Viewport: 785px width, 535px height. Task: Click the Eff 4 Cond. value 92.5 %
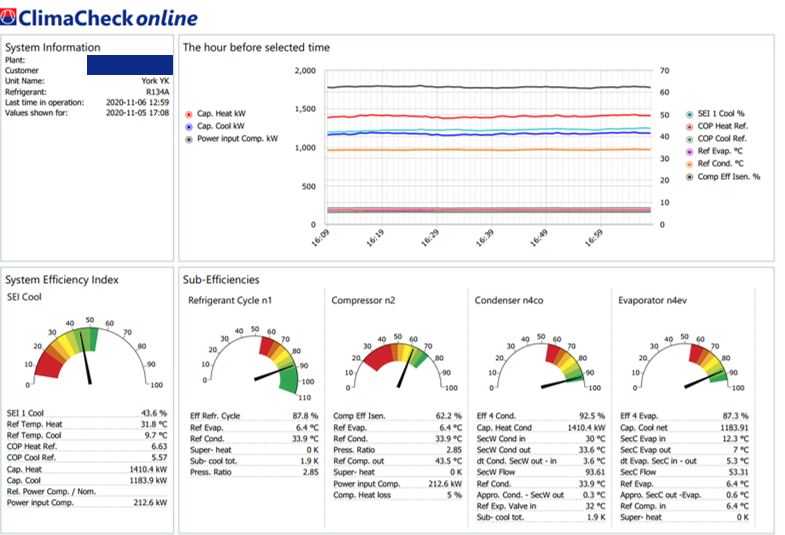(x=592, y=416)
